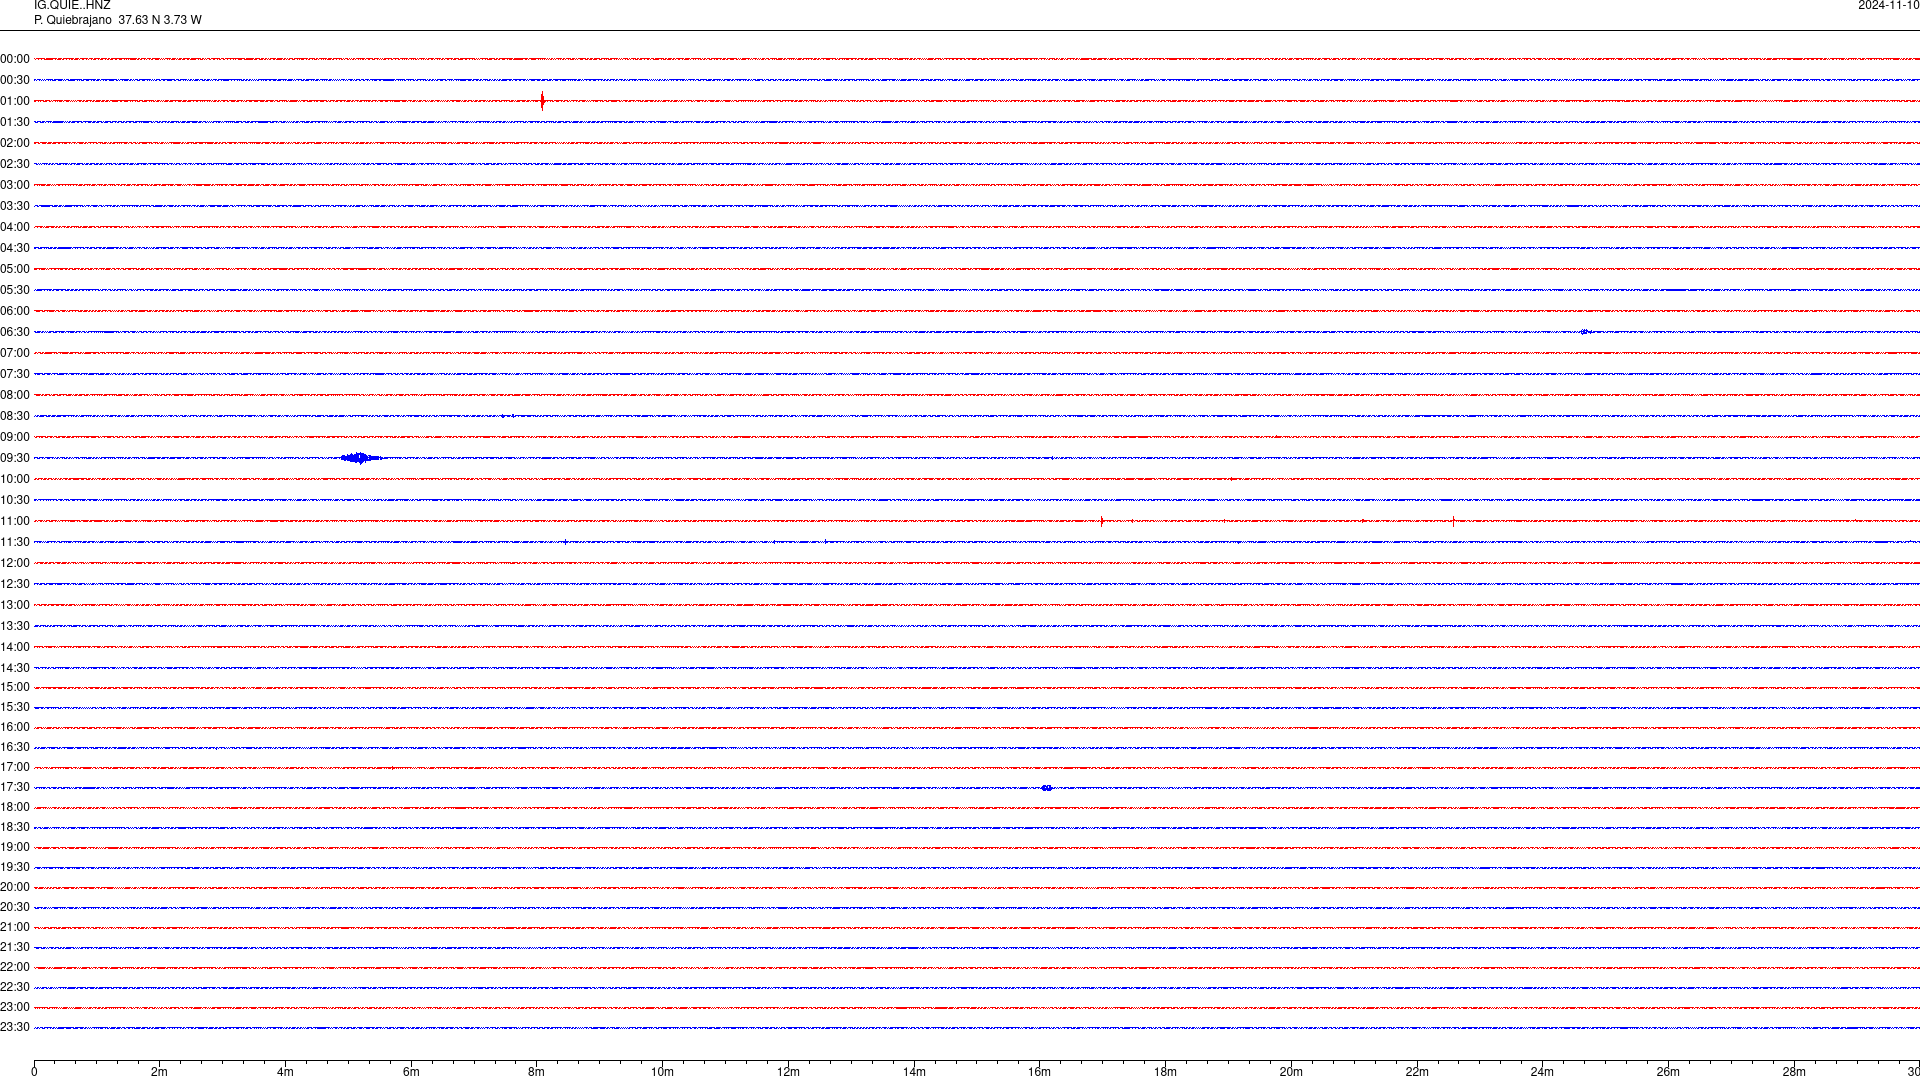Click the 12m tick label on the axis

click(788, 1072)
